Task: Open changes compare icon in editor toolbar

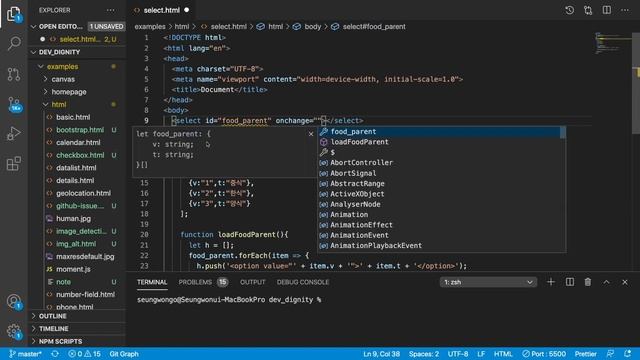Action: [x=588, y=10]
